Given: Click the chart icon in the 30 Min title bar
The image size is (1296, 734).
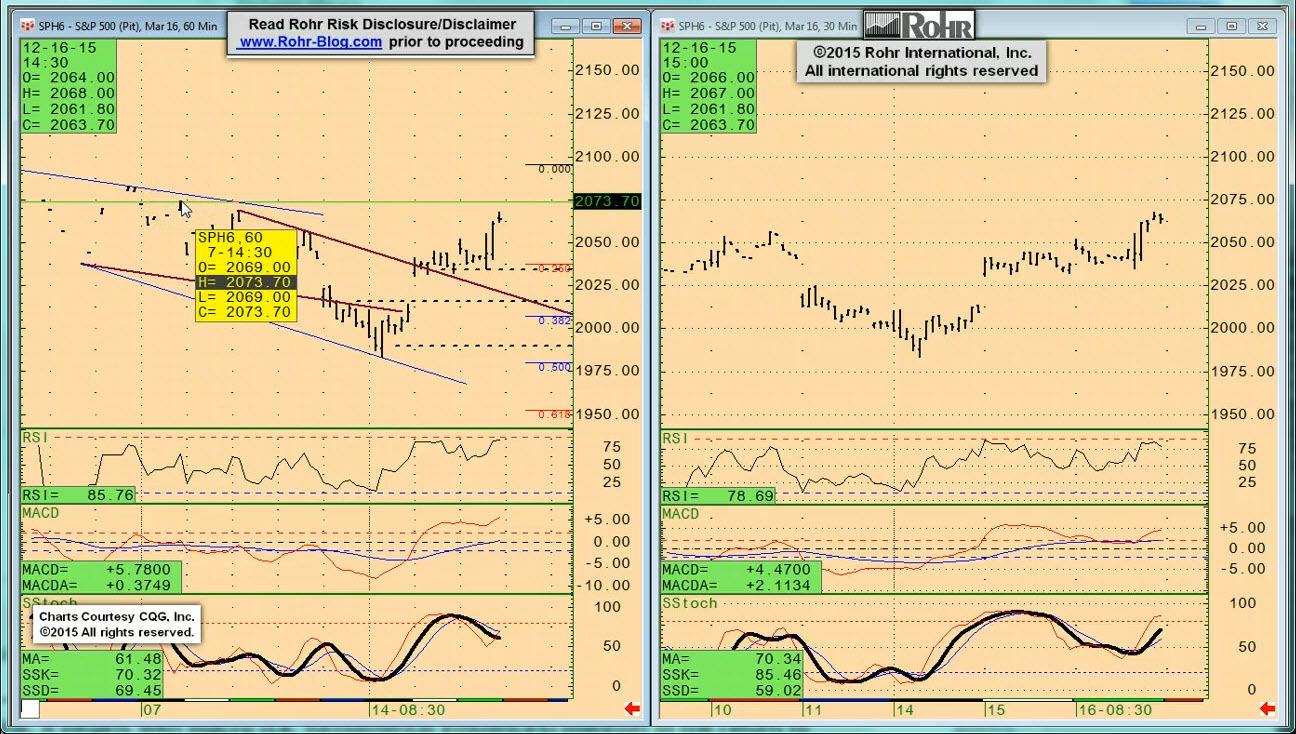Looking at the screenshot, I should tap(667, 26).
